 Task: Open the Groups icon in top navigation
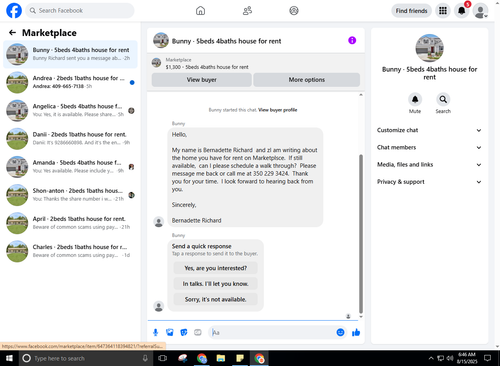294,11
